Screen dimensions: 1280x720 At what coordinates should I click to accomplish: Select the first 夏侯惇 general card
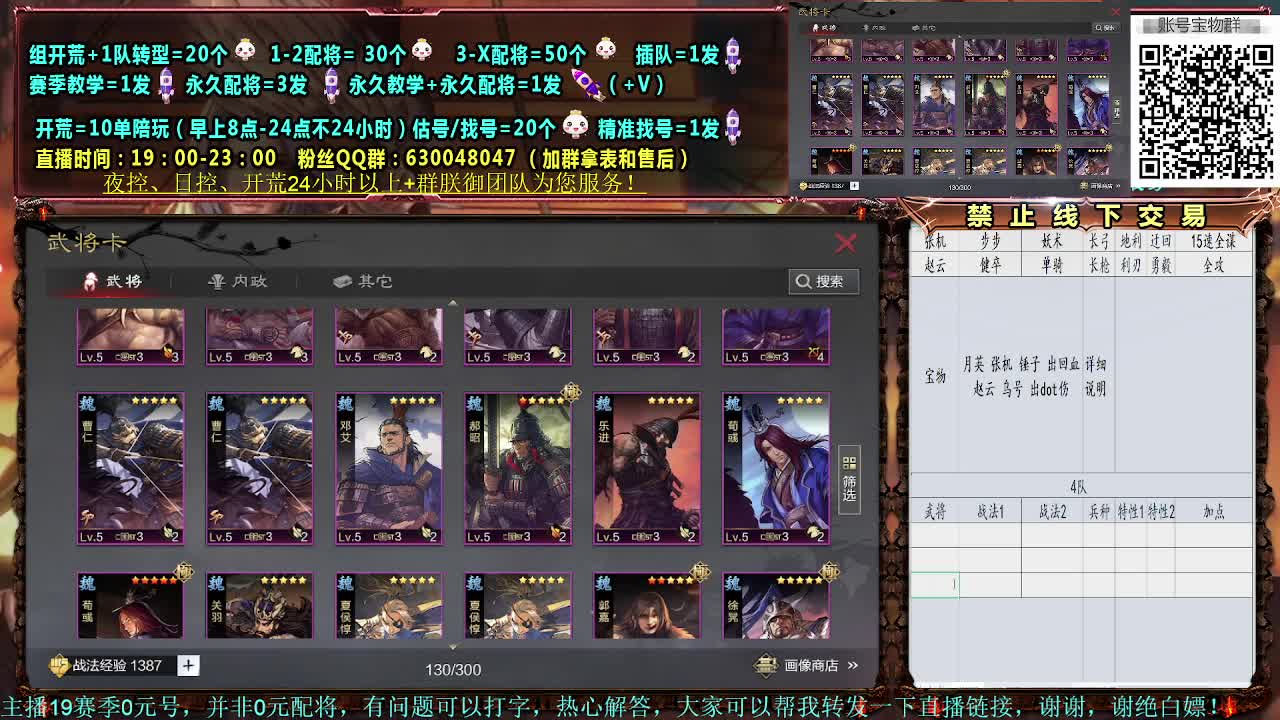click(x=388, y=605)
